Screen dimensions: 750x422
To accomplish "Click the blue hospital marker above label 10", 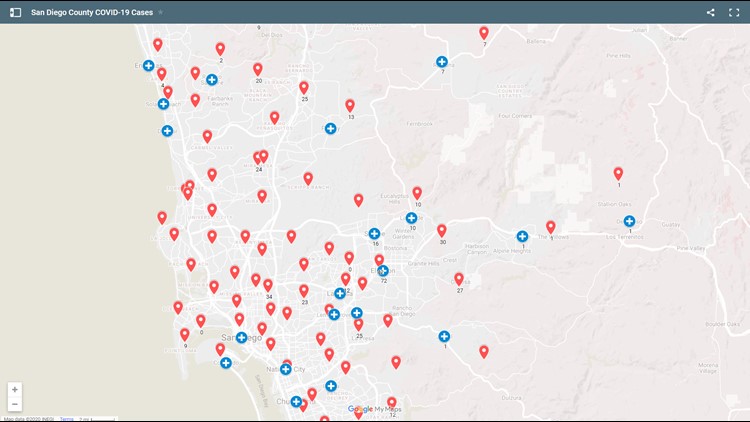I will click(x=411, y=218).
